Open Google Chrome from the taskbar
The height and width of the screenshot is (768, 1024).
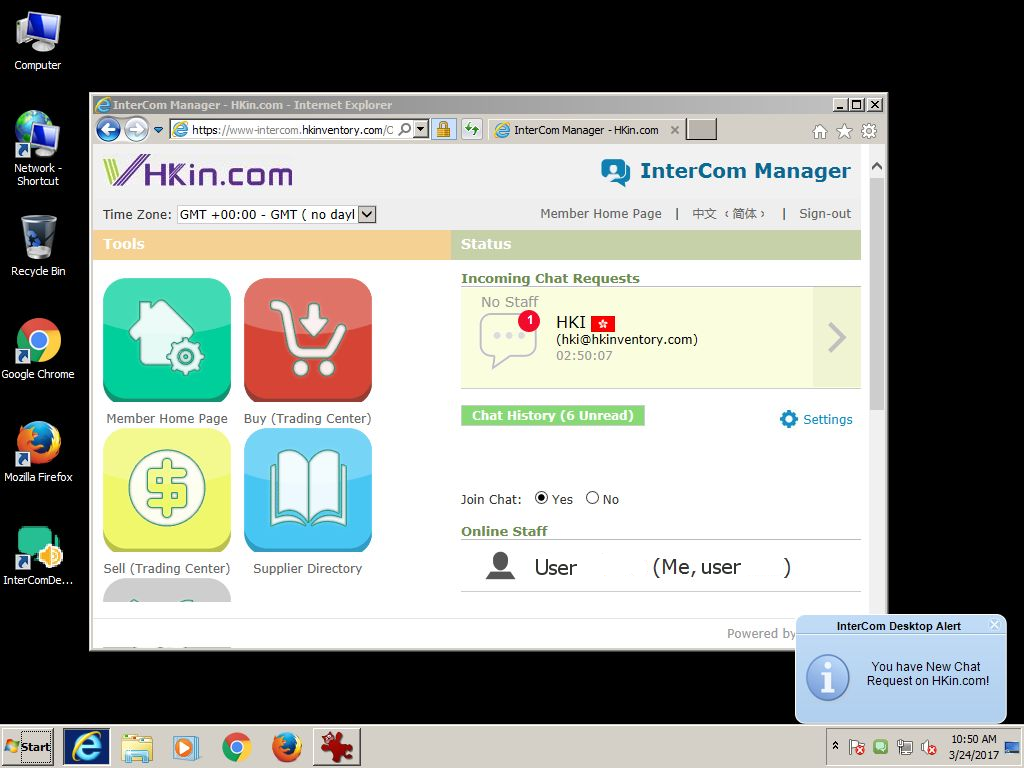237,747
